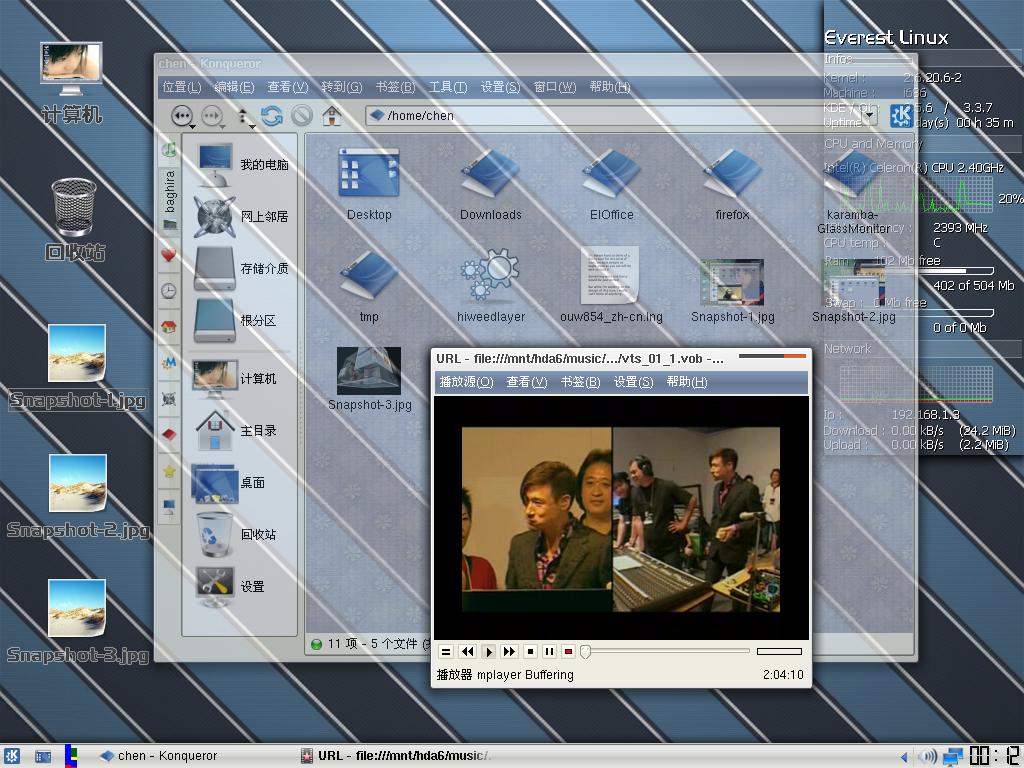Click the volume speaker icon in system tray

[x=927, y=757]
